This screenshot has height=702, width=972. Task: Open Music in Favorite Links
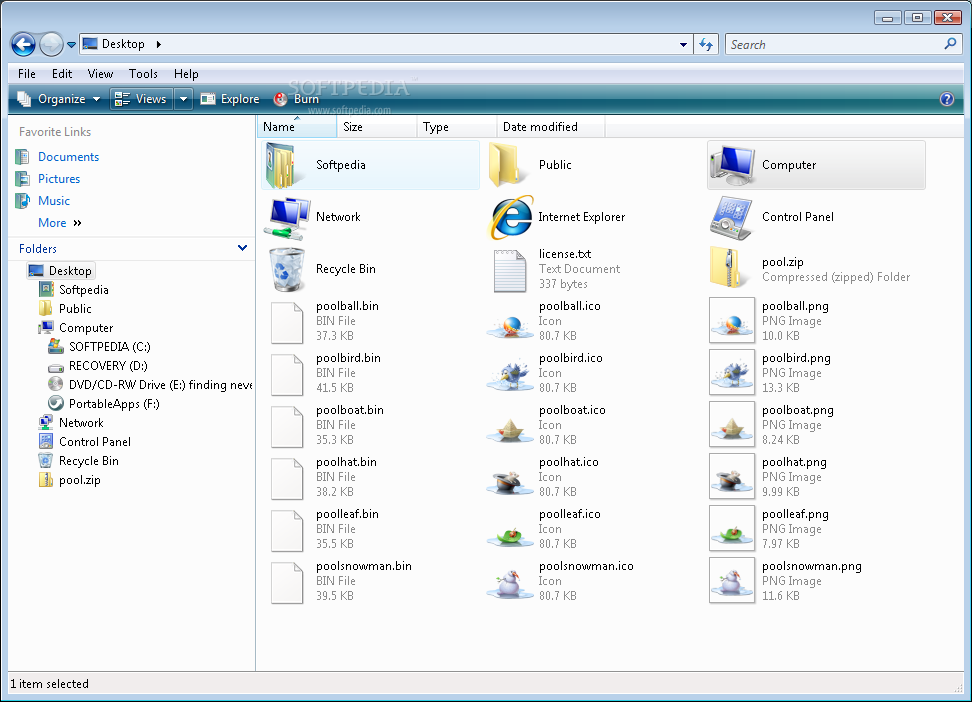54,201
